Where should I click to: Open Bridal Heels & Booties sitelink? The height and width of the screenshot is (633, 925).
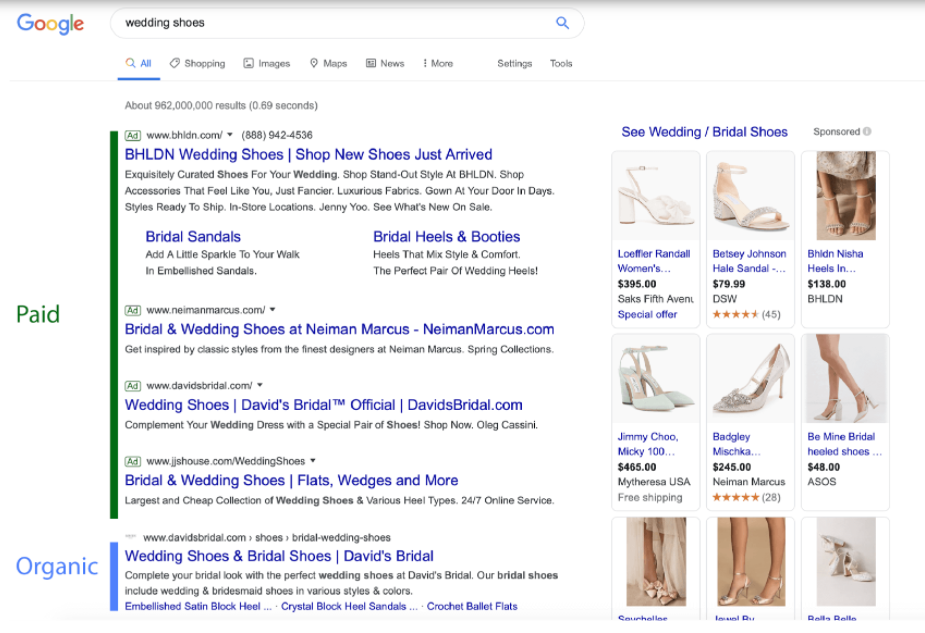click(x=447, y=237)
